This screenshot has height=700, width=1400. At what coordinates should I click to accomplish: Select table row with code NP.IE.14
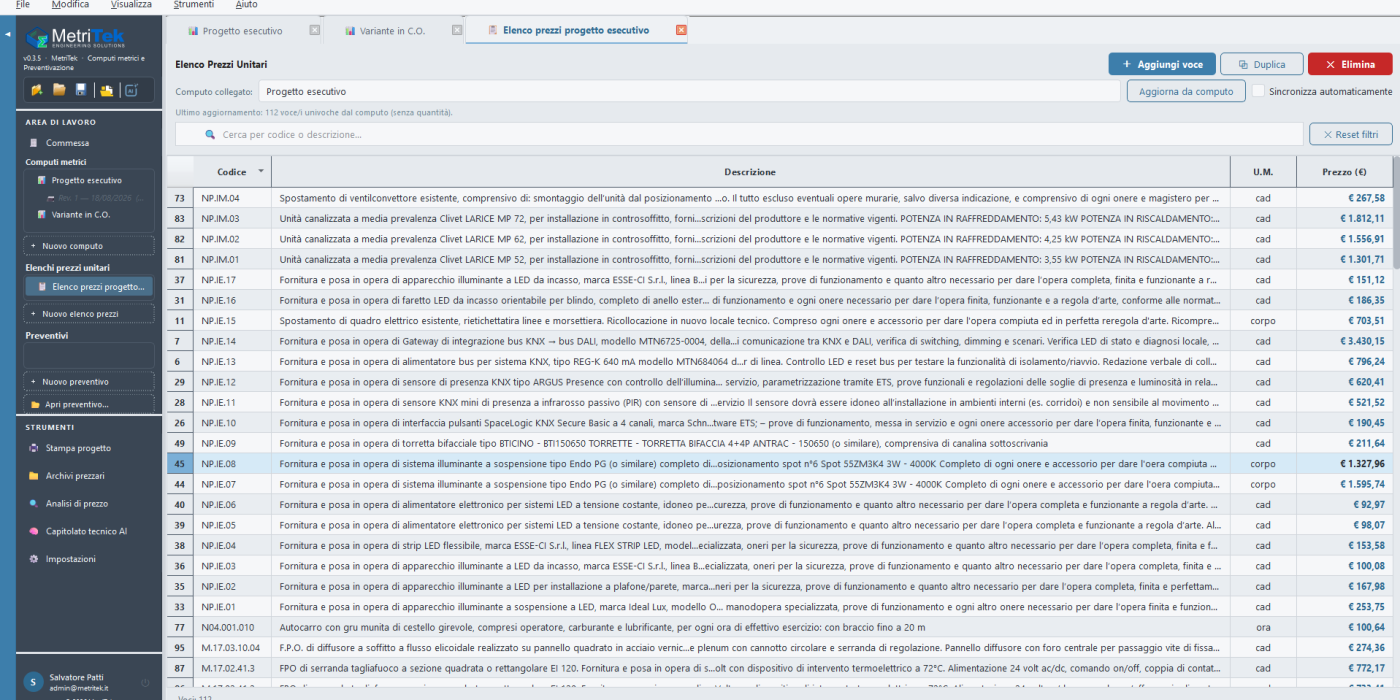pyautogui.click(x=779, y=341)
